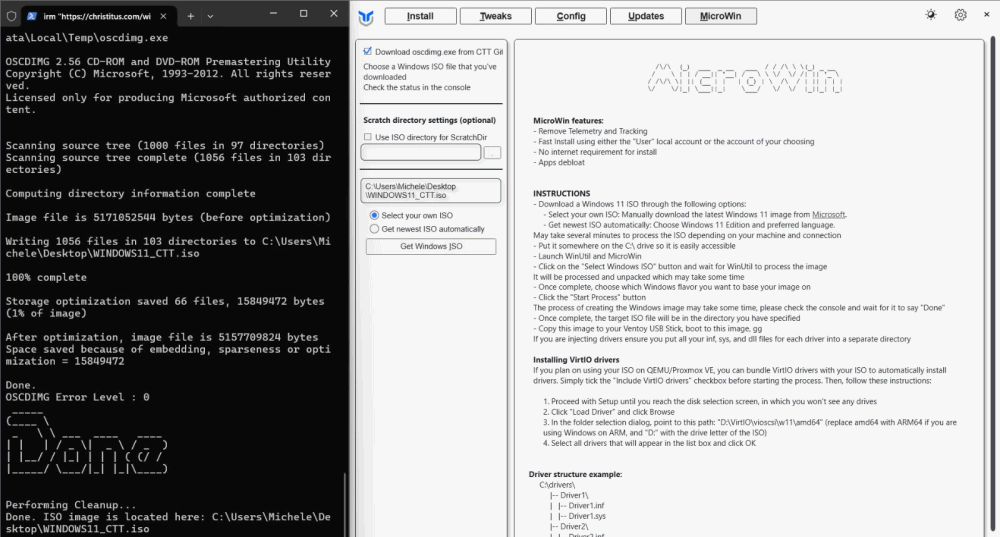
Task: Close the terminal window
Action: [x=334, y=13]
